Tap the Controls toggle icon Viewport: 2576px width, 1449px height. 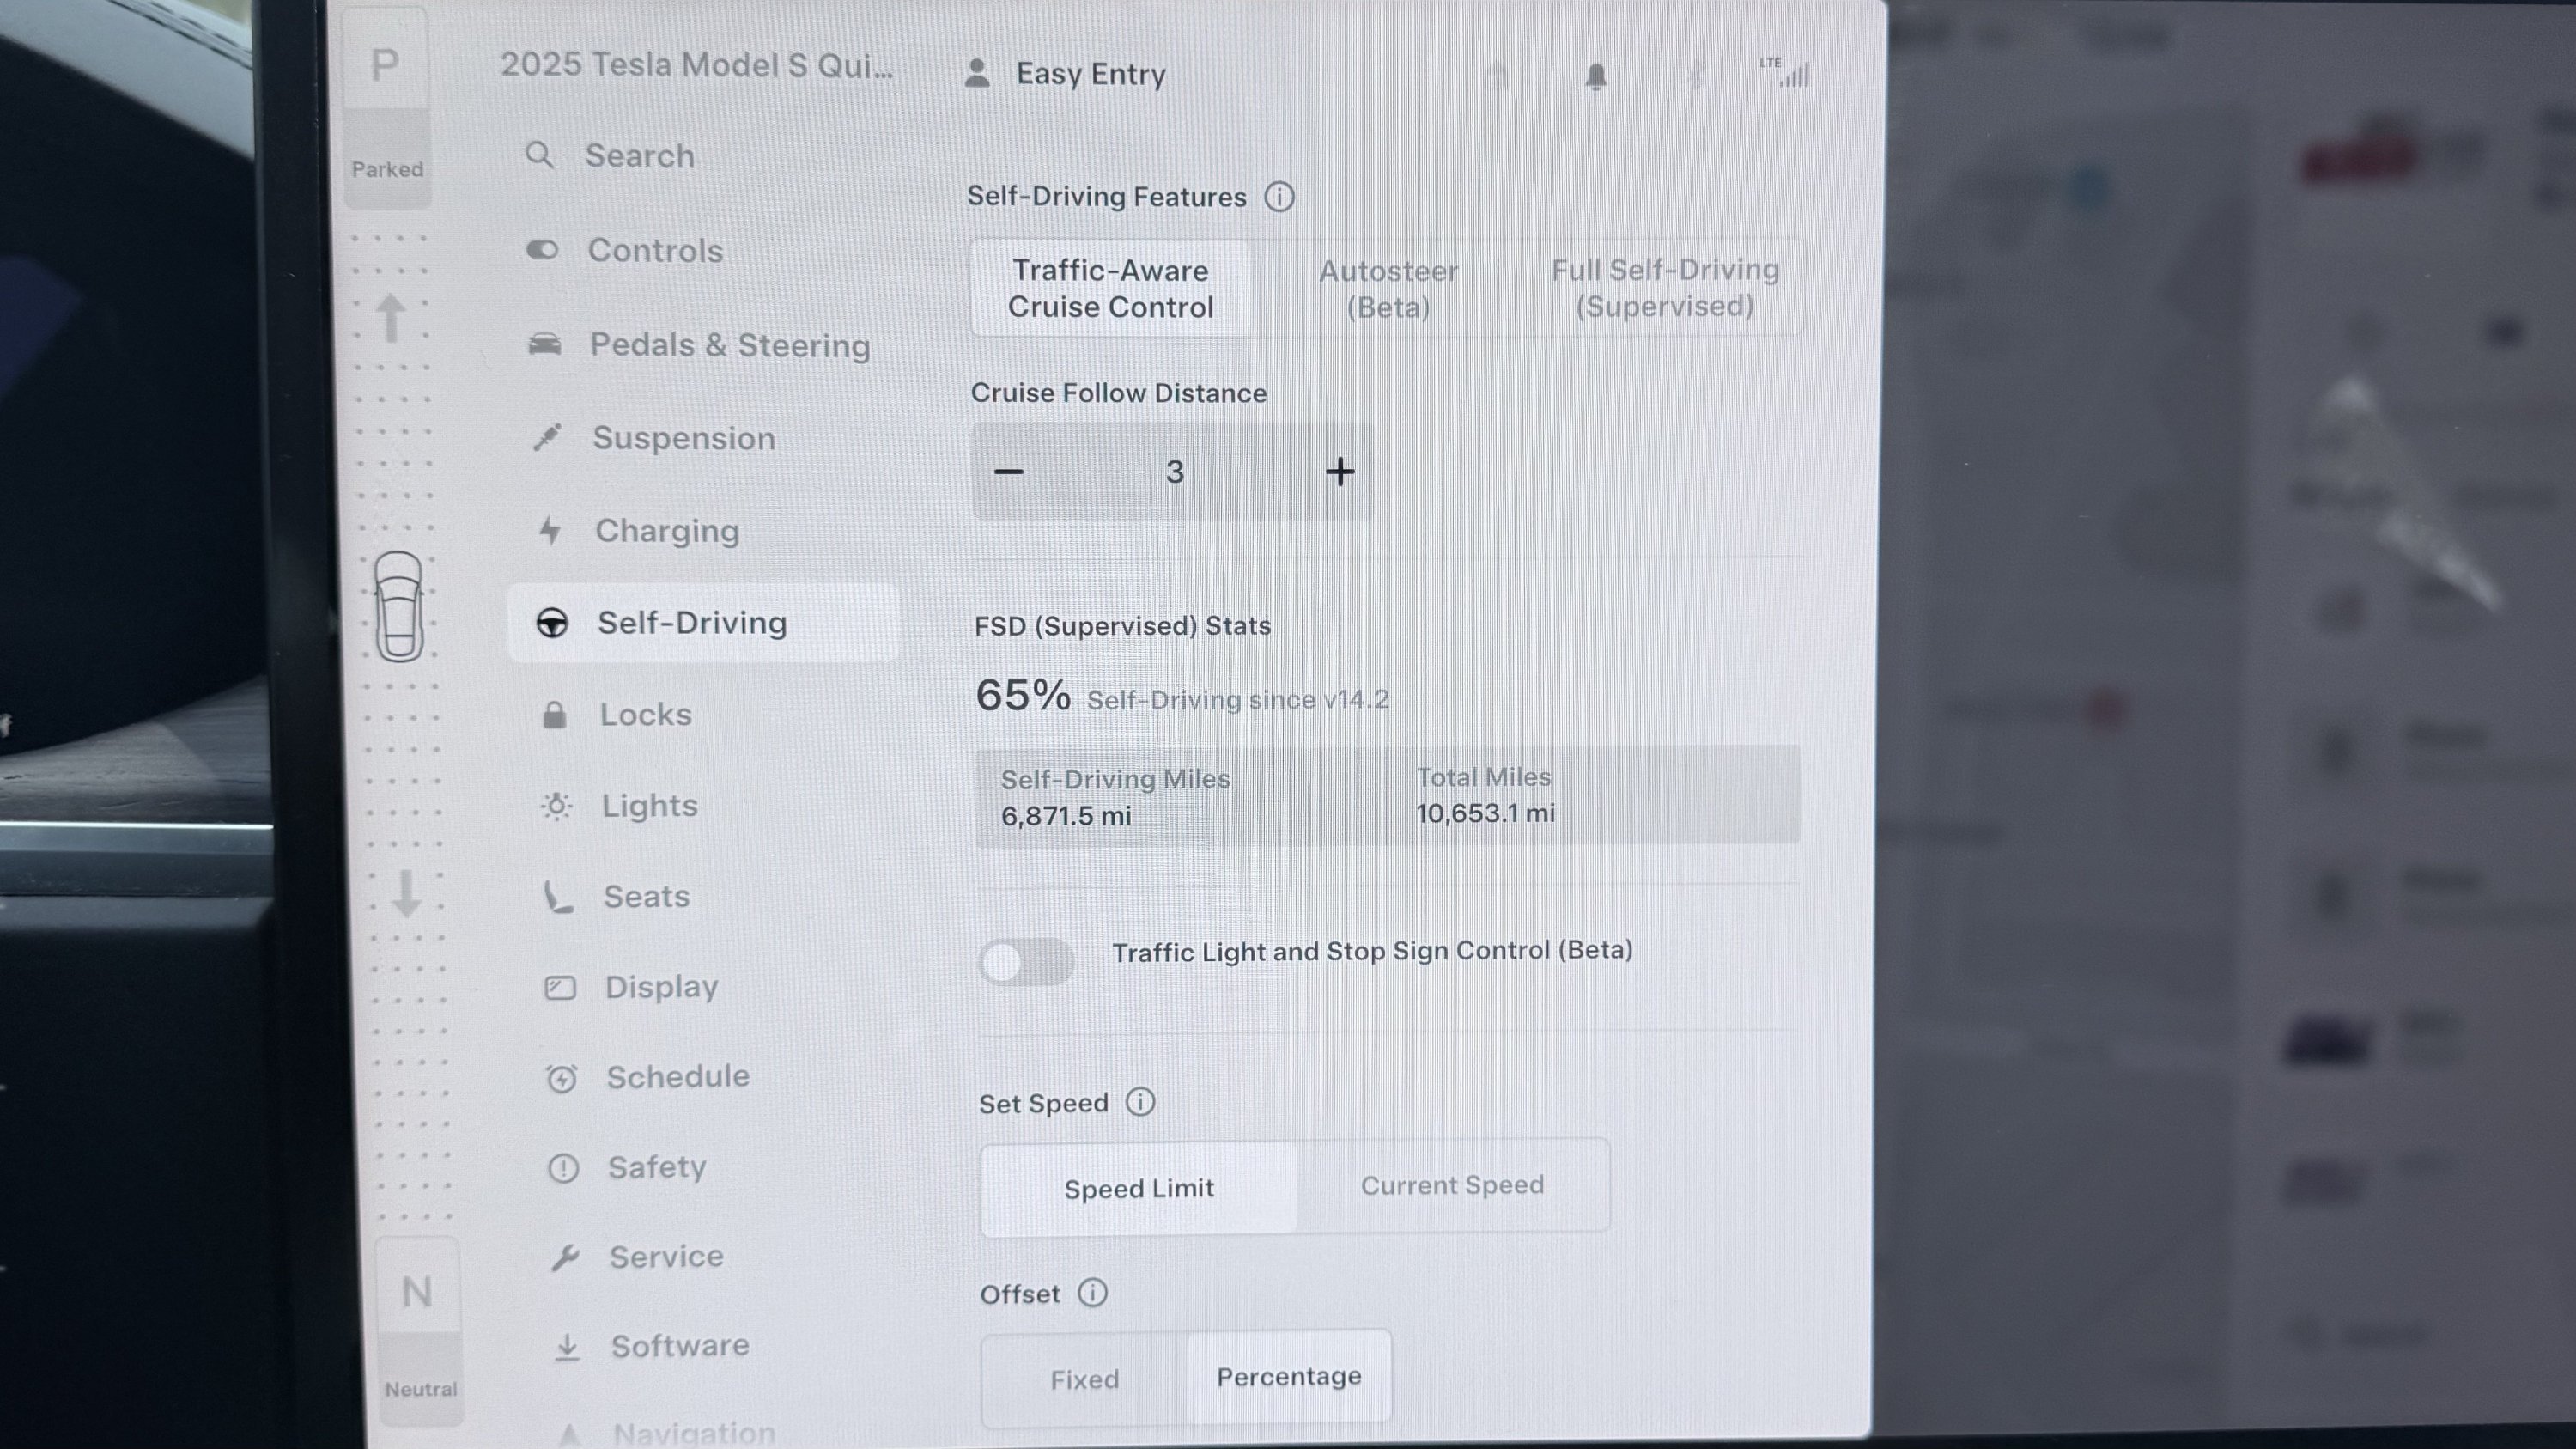[x=542, y=249]
